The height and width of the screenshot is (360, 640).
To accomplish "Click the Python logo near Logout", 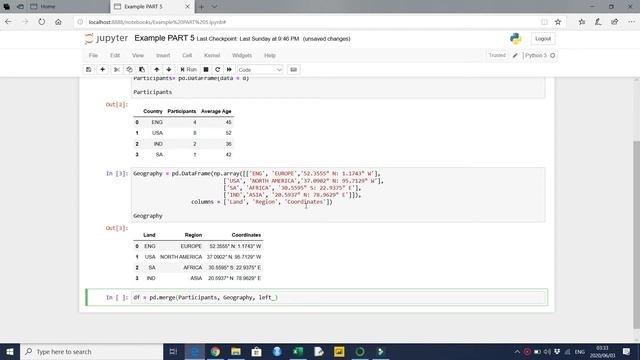I will (516, 39).
